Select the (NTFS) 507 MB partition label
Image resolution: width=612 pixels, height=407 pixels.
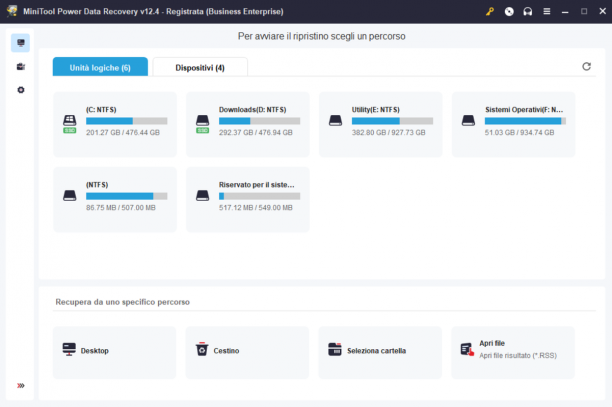pyautogui.click(x=97, y=185)
